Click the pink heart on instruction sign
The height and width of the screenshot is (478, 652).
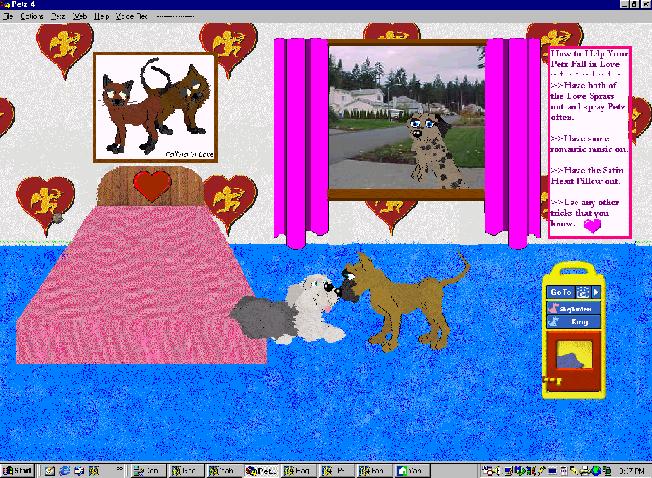point(592,227)
